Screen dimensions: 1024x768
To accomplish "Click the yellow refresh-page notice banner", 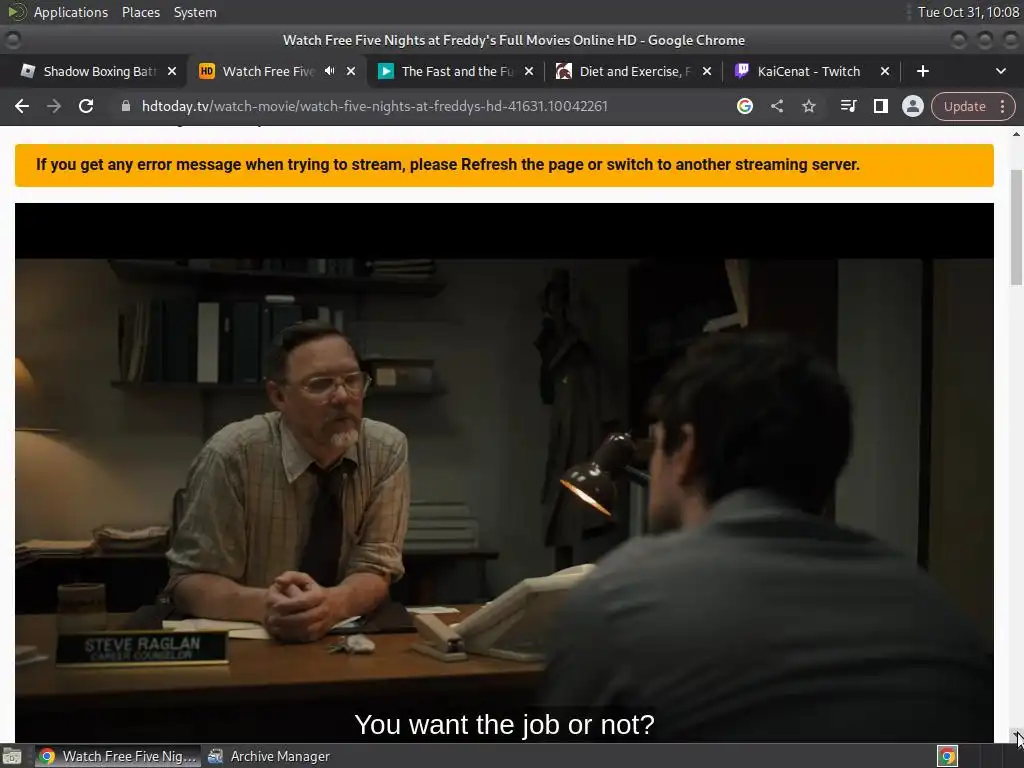I will (504, 165).
